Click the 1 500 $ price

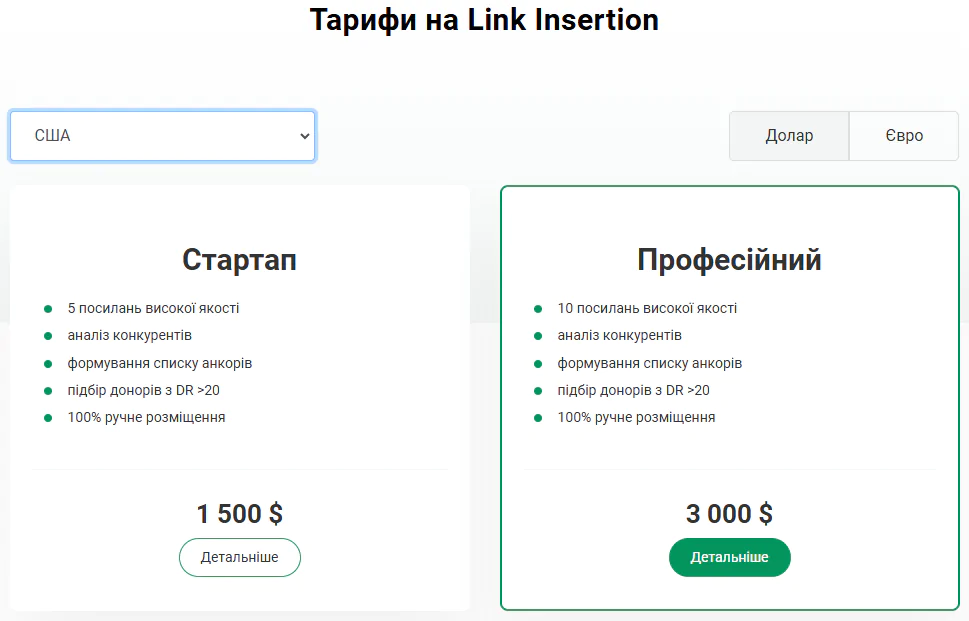239,514
